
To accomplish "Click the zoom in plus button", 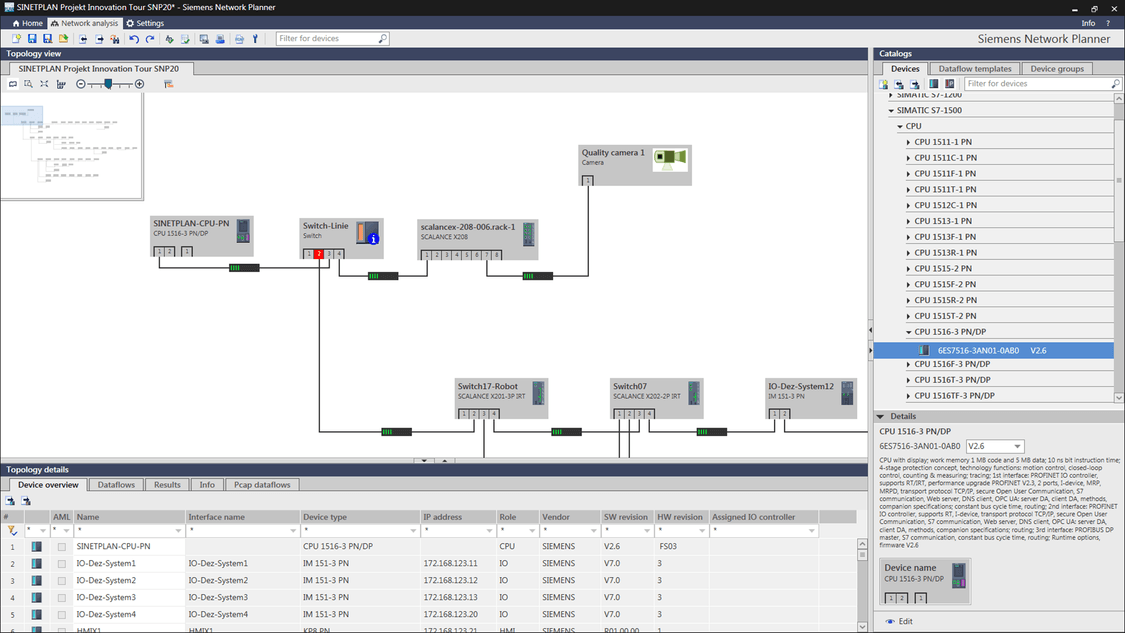I will click(139, 84).
